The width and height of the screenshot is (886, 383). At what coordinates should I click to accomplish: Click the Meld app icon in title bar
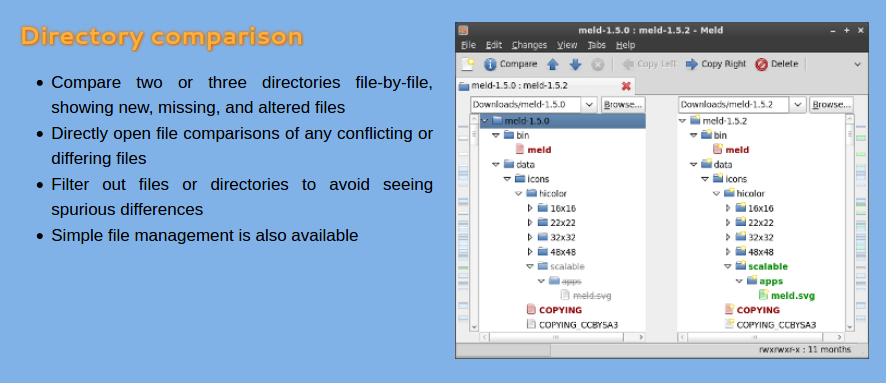click(x=463, y=31)
